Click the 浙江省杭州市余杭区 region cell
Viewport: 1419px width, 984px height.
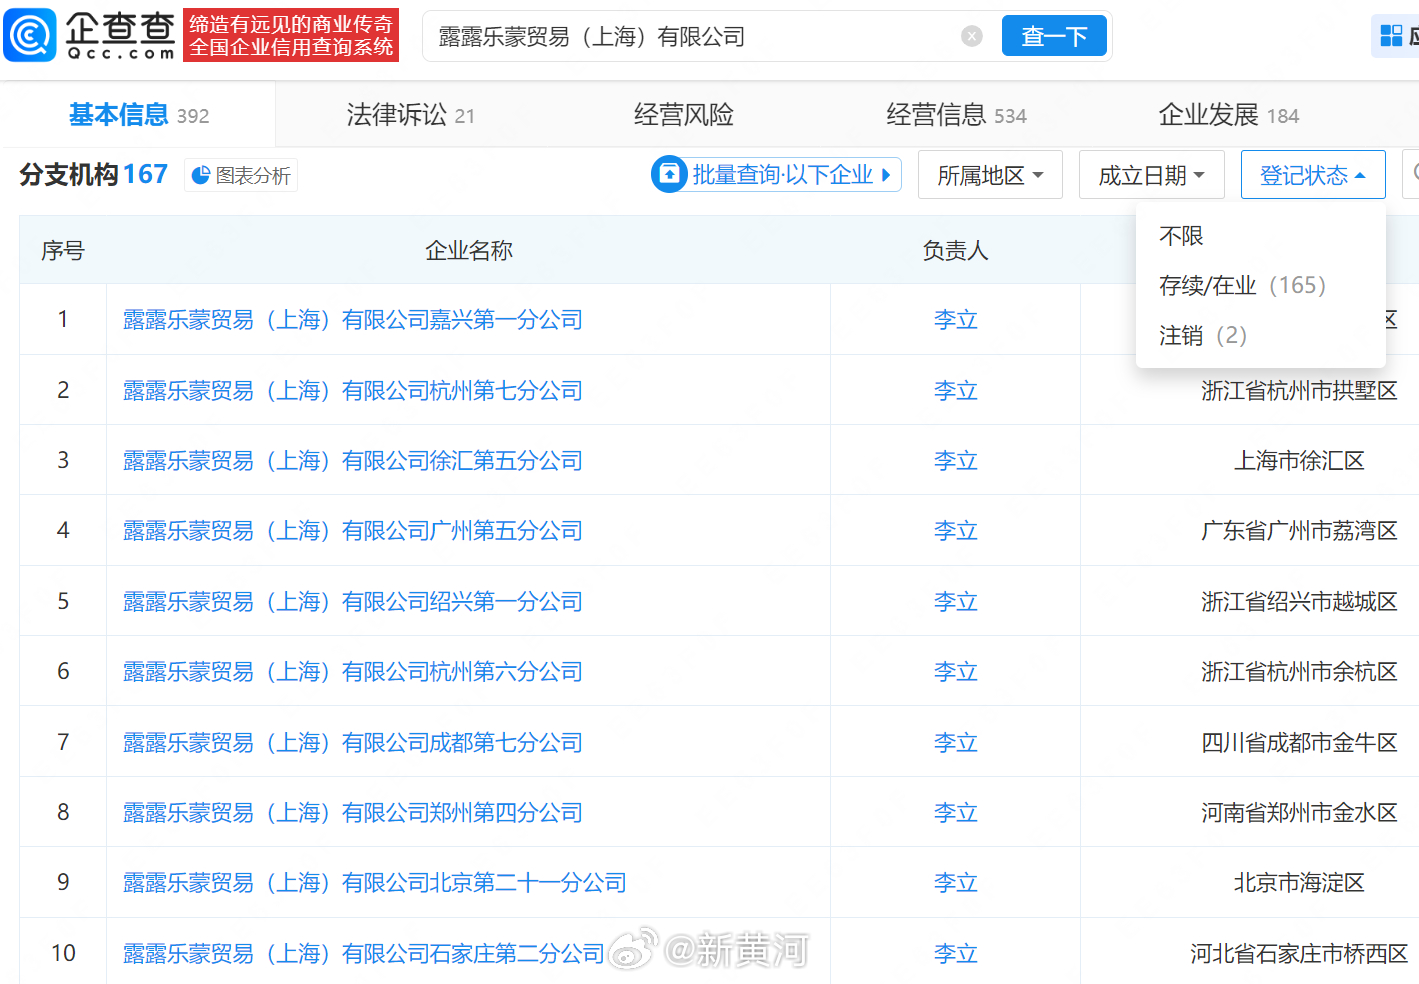pos(1299,672)
